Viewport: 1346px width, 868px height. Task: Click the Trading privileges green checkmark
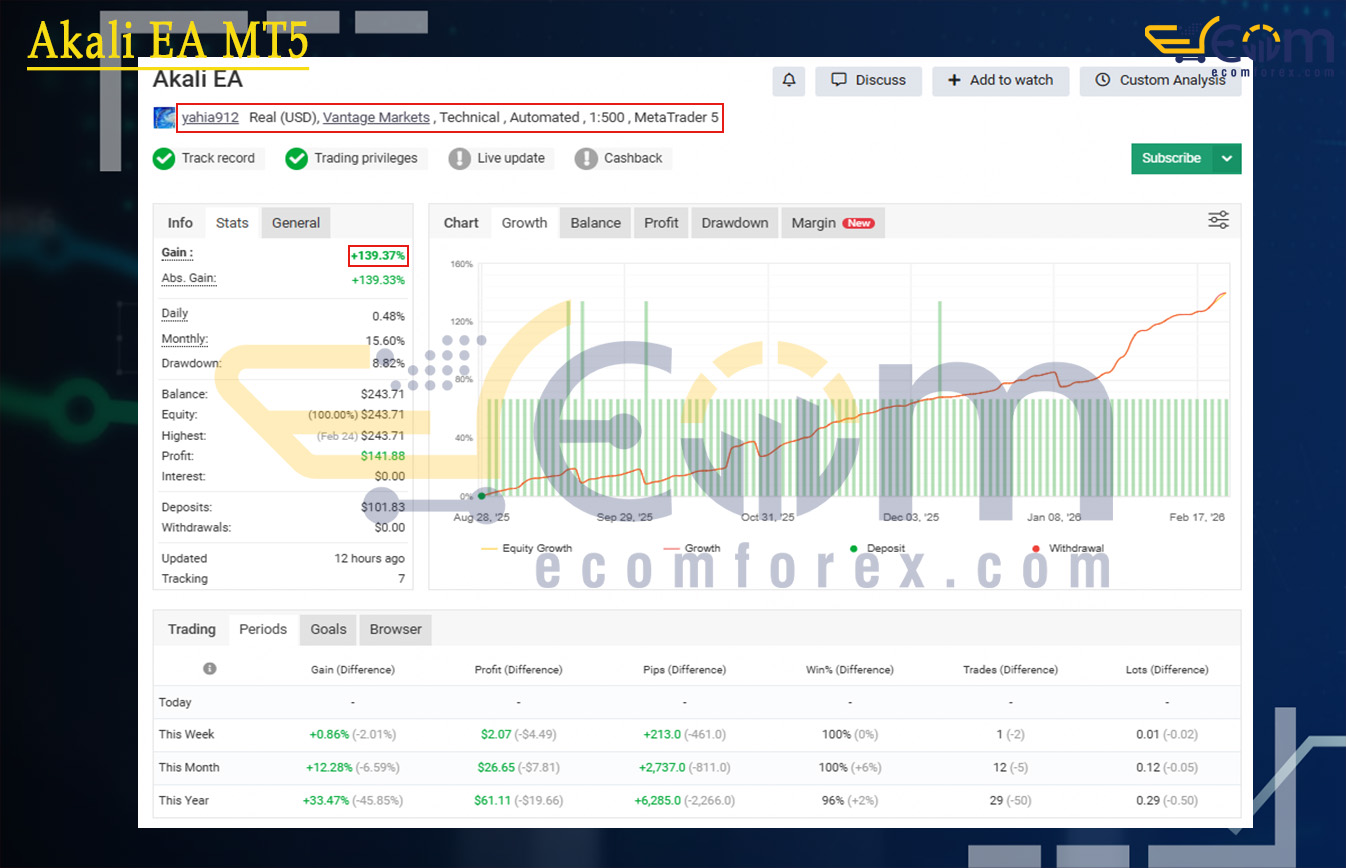point(296,159)
